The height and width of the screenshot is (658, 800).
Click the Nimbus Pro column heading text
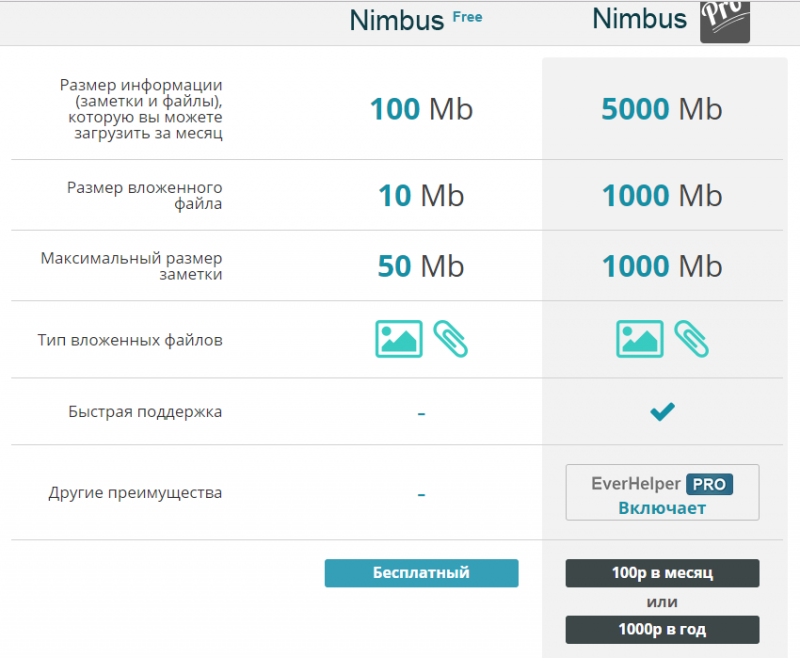click(x=640, y=19)
